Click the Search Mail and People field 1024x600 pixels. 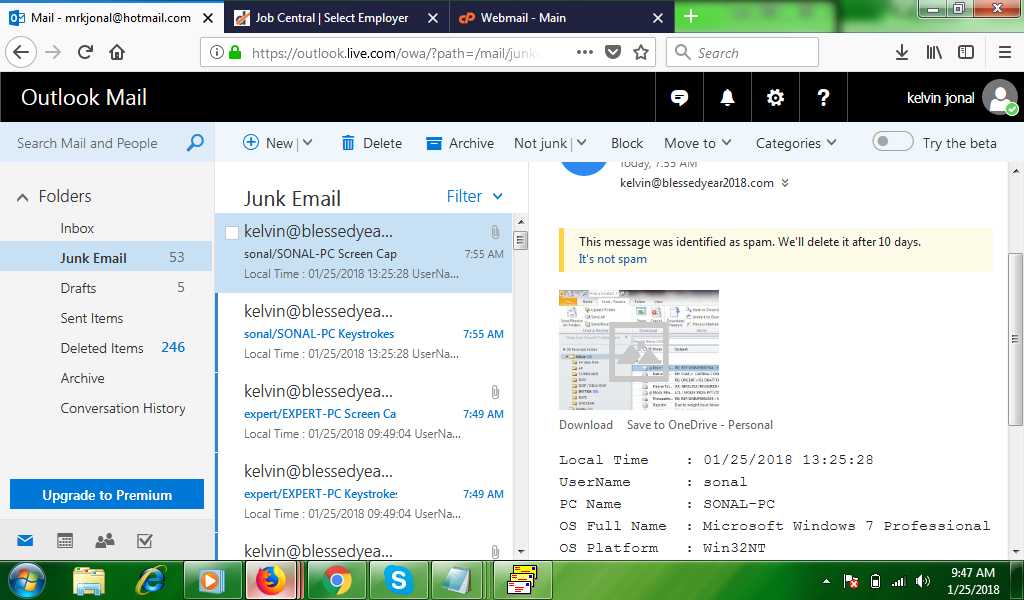tap(88, 142)
